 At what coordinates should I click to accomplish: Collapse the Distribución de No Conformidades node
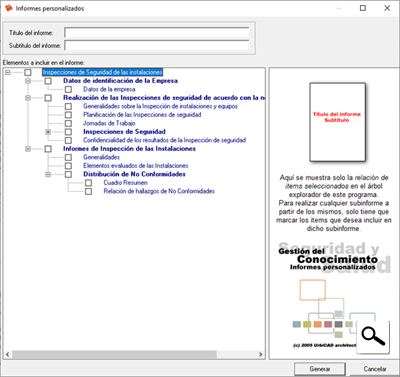(x=48, y=174)
